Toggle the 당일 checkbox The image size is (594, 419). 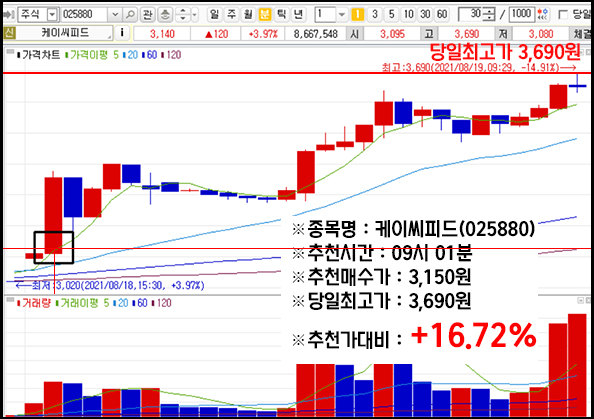click(563, 15)
